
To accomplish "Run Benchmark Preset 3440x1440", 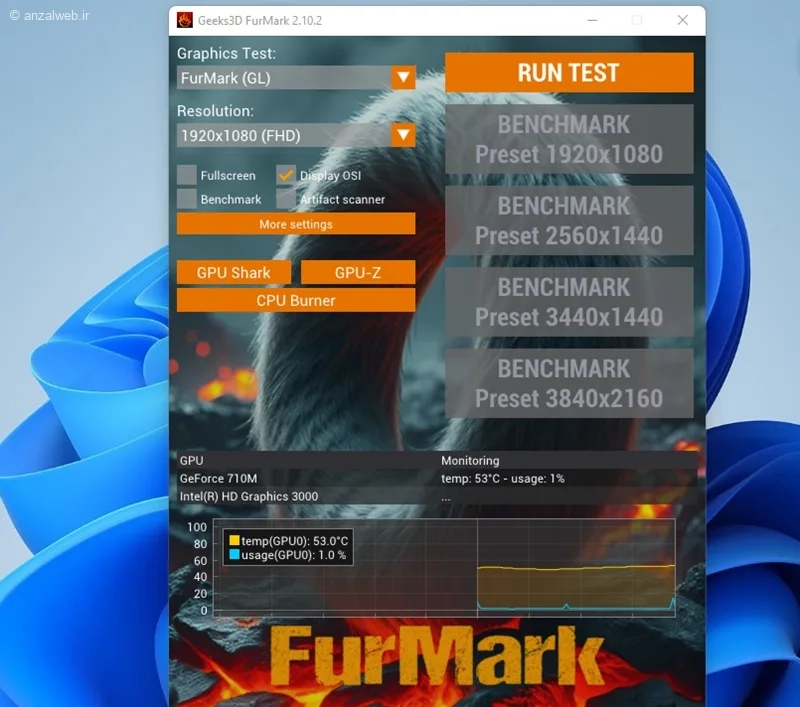I will [569, 302].
